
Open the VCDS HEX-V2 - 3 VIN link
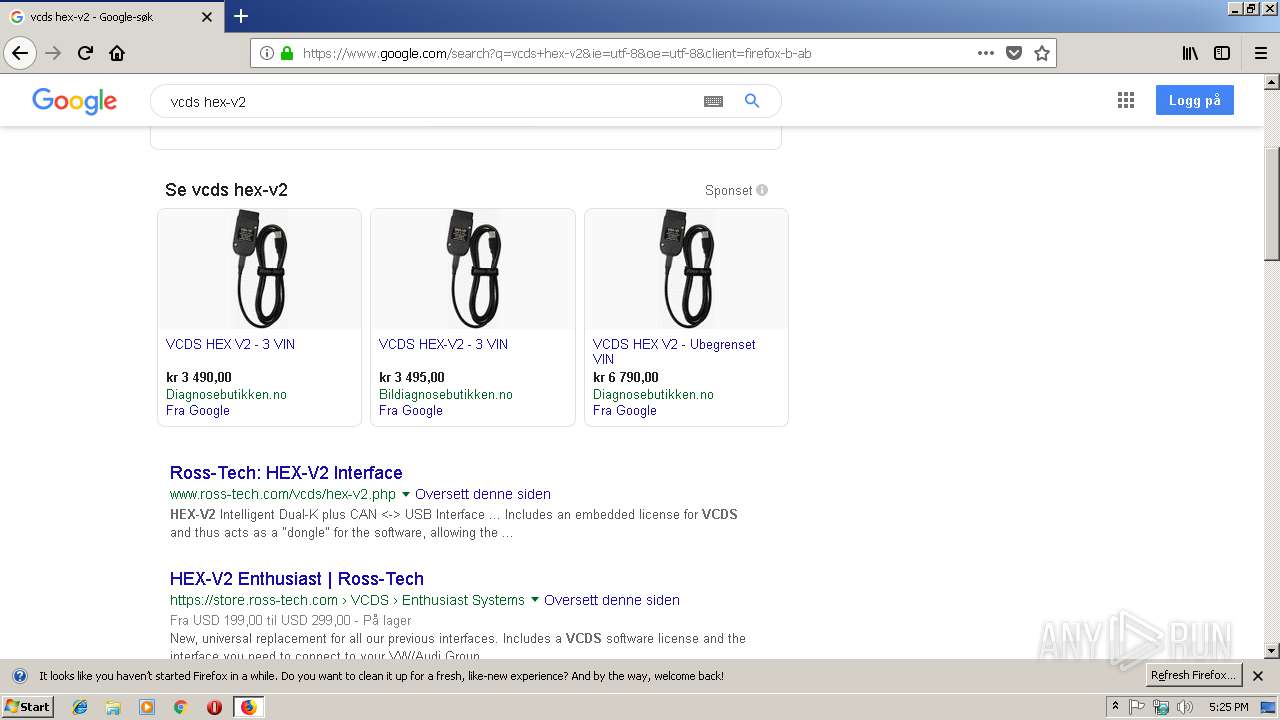tap(443, 344)
